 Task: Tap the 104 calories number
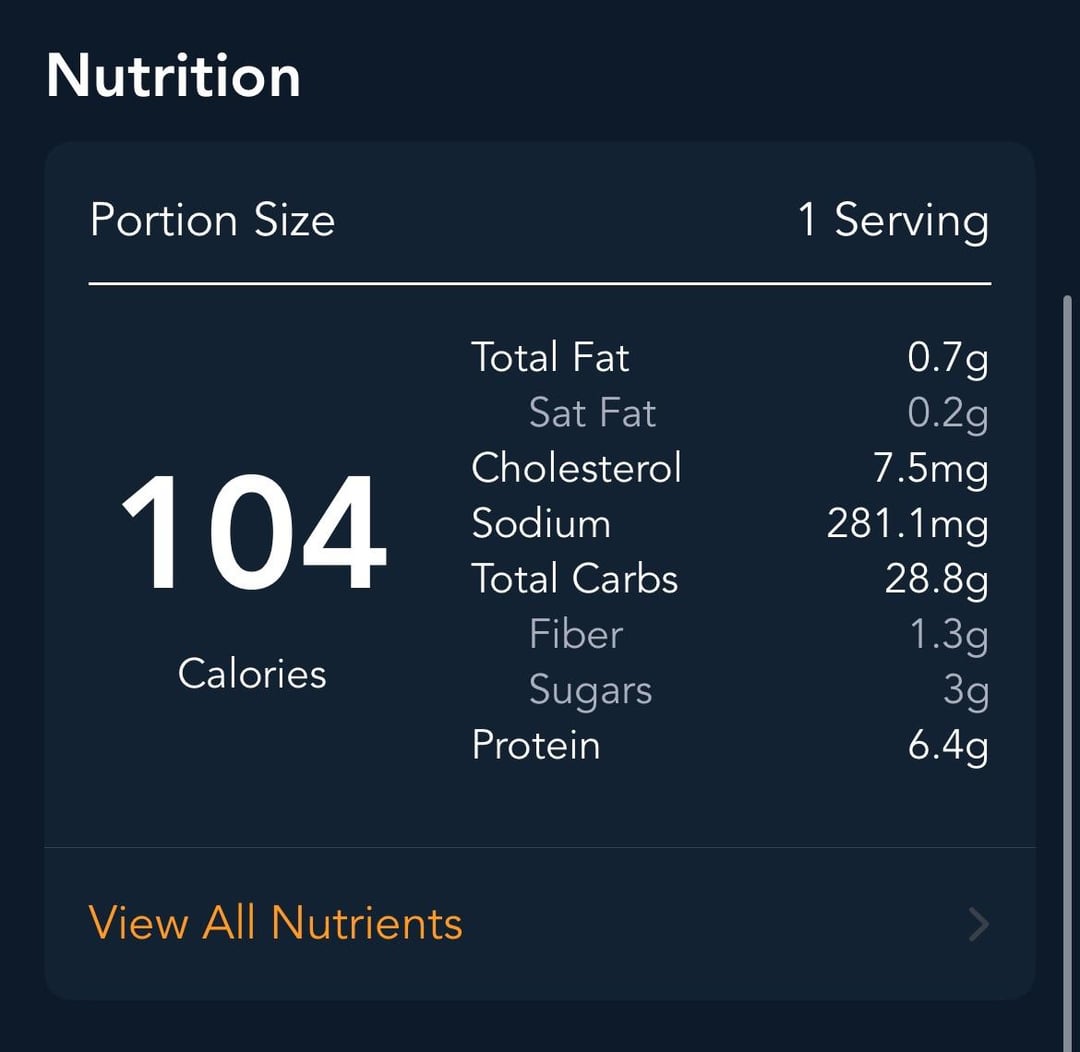coord(253,532)
